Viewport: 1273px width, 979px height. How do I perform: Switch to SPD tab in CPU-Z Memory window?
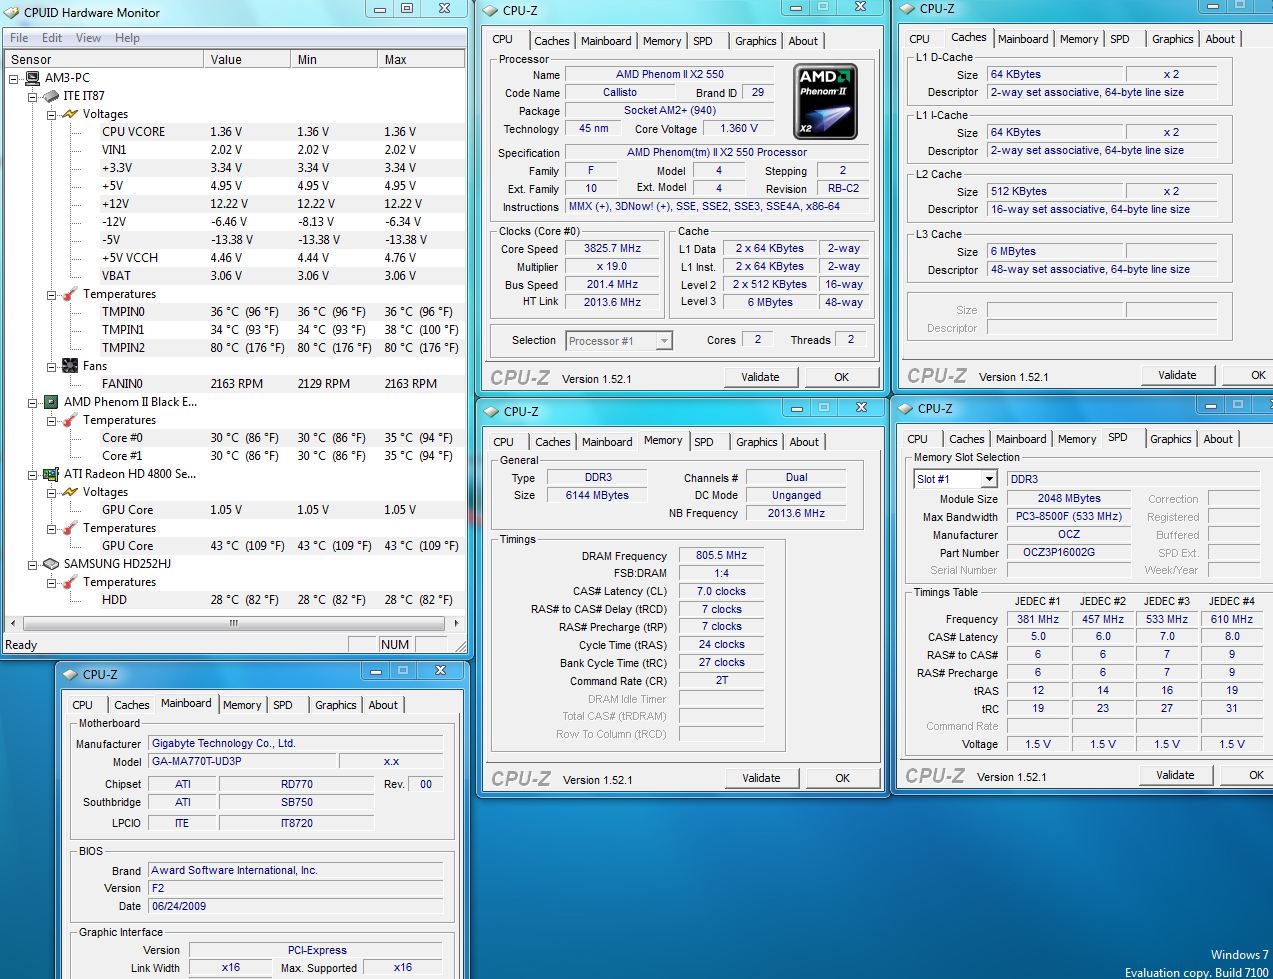[704, 442]
